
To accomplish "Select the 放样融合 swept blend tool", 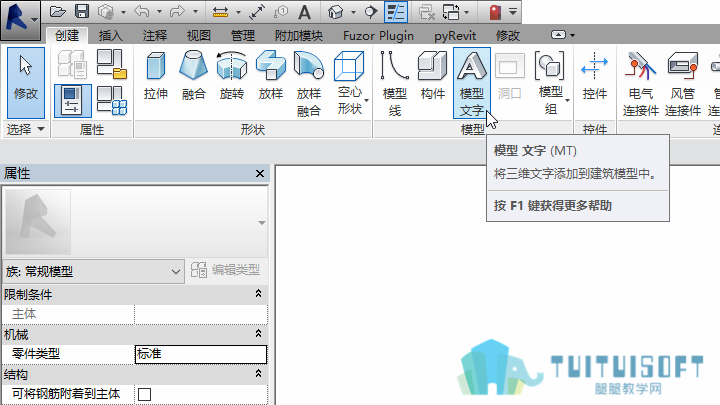I will coord(309,84).
